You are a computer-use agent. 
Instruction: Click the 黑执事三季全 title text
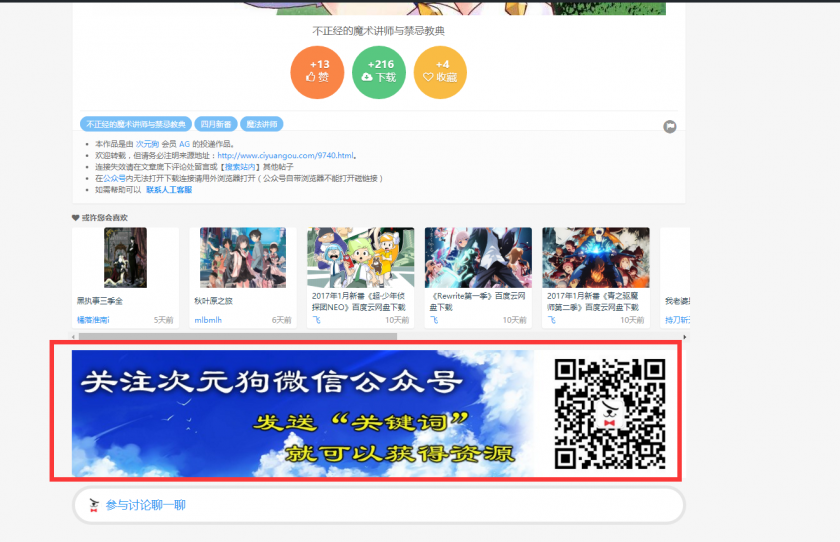click(100, 301)
